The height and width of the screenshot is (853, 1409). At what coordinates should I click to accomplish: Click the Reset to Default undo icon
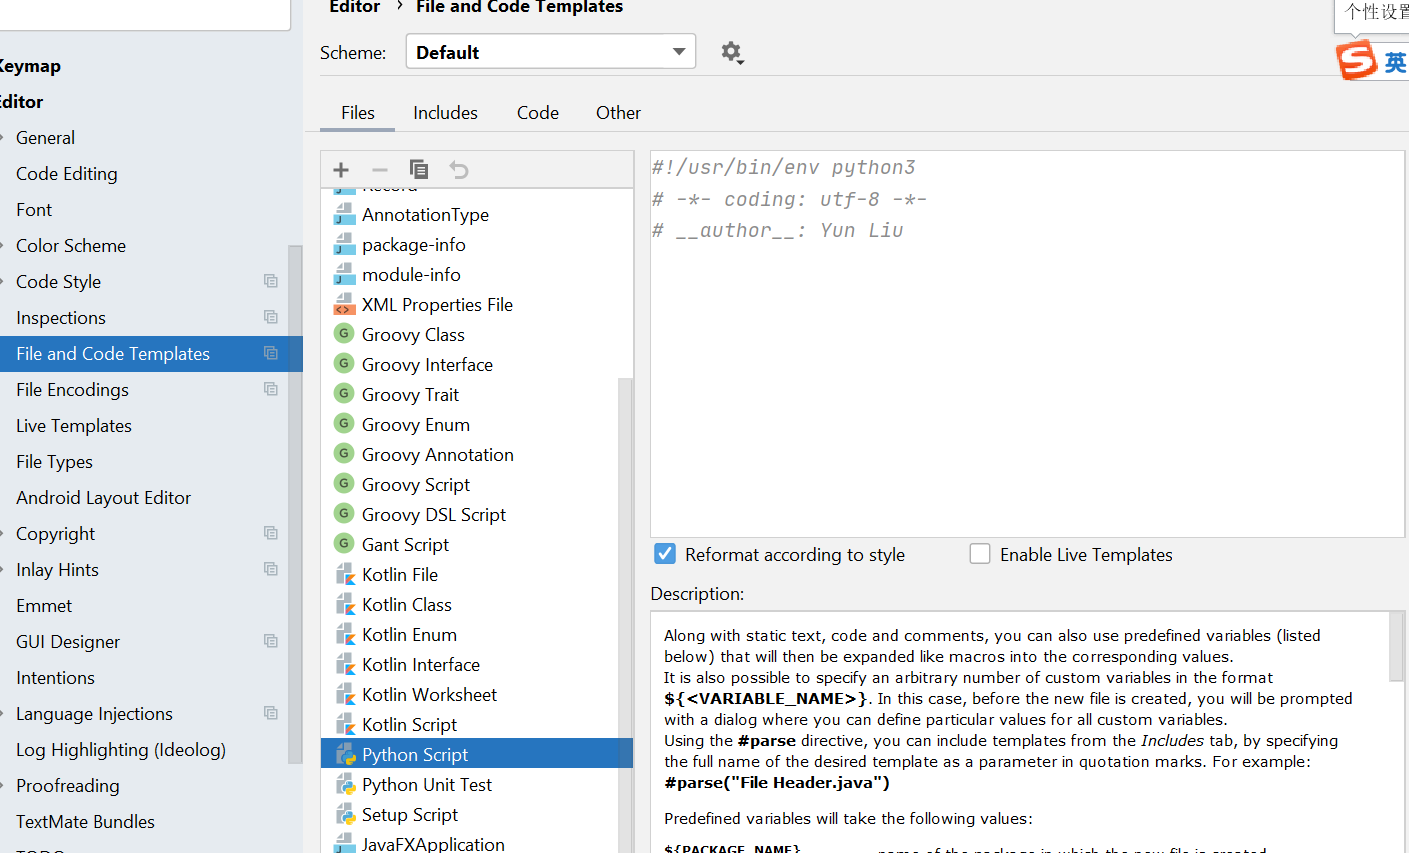click(x=459, y=170)
